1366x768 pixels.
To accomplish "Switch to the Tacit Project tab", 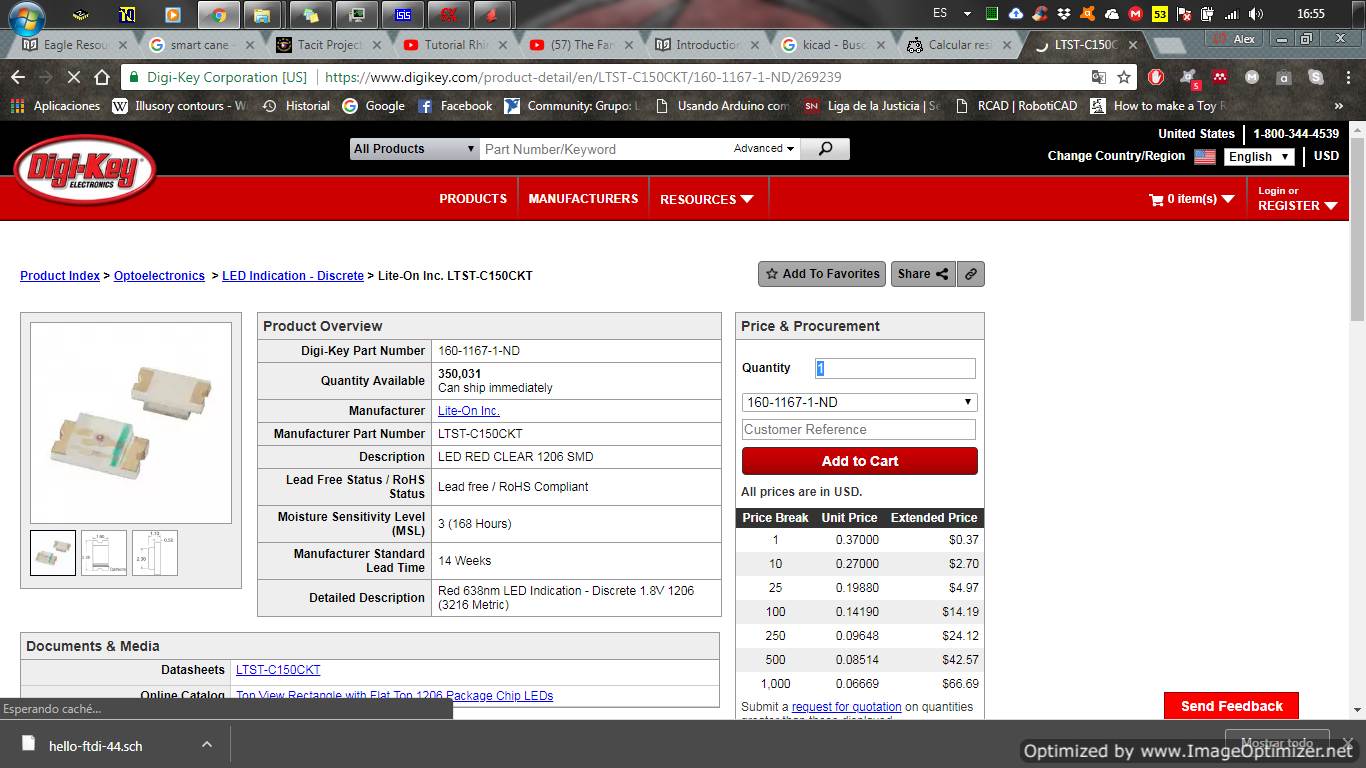I will 327,45.
